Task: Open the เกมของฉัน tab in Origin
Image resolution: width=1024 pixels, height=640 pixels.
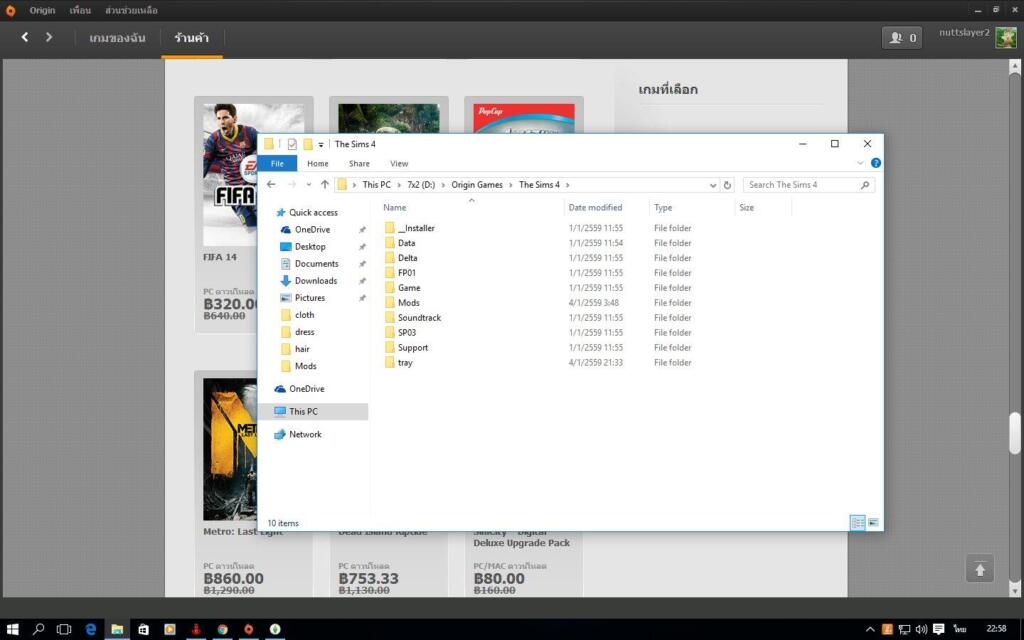Action: [118, 38]
